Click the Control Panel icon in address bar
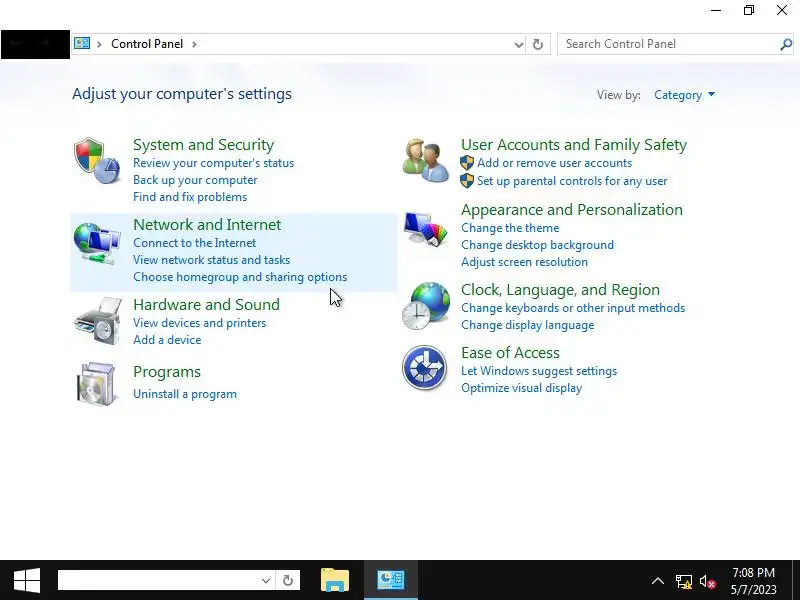Viewport: 800px width, 600px height. point(82,43)
